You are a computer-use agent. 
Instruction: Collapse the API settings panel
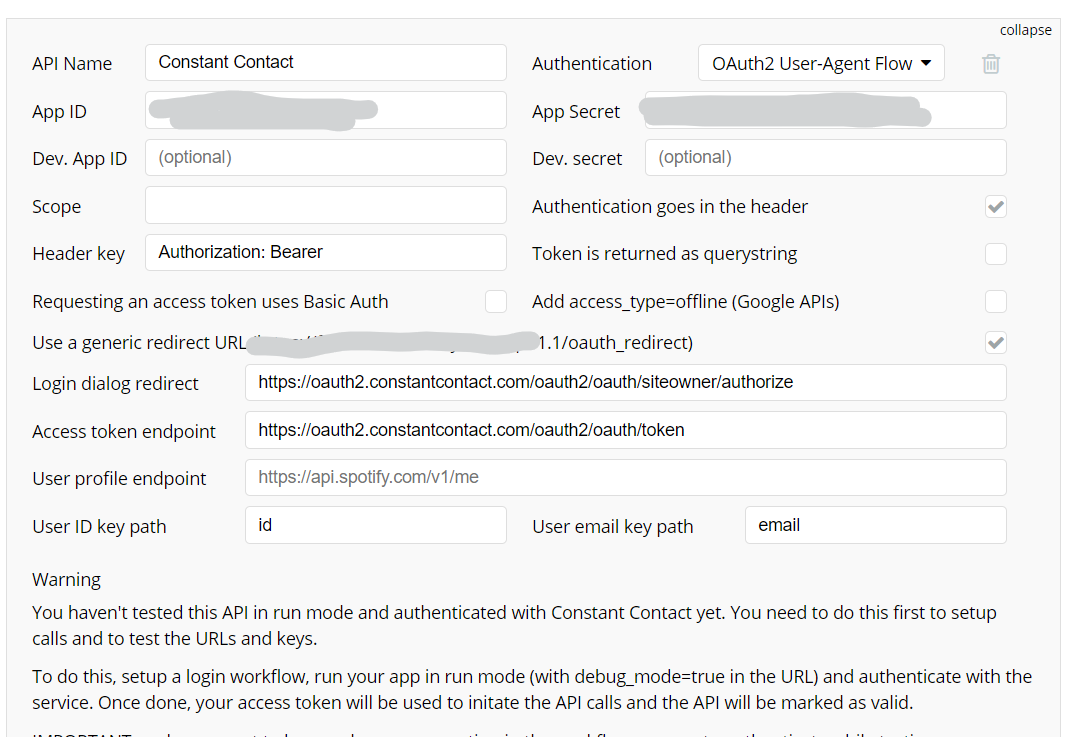1025,30
